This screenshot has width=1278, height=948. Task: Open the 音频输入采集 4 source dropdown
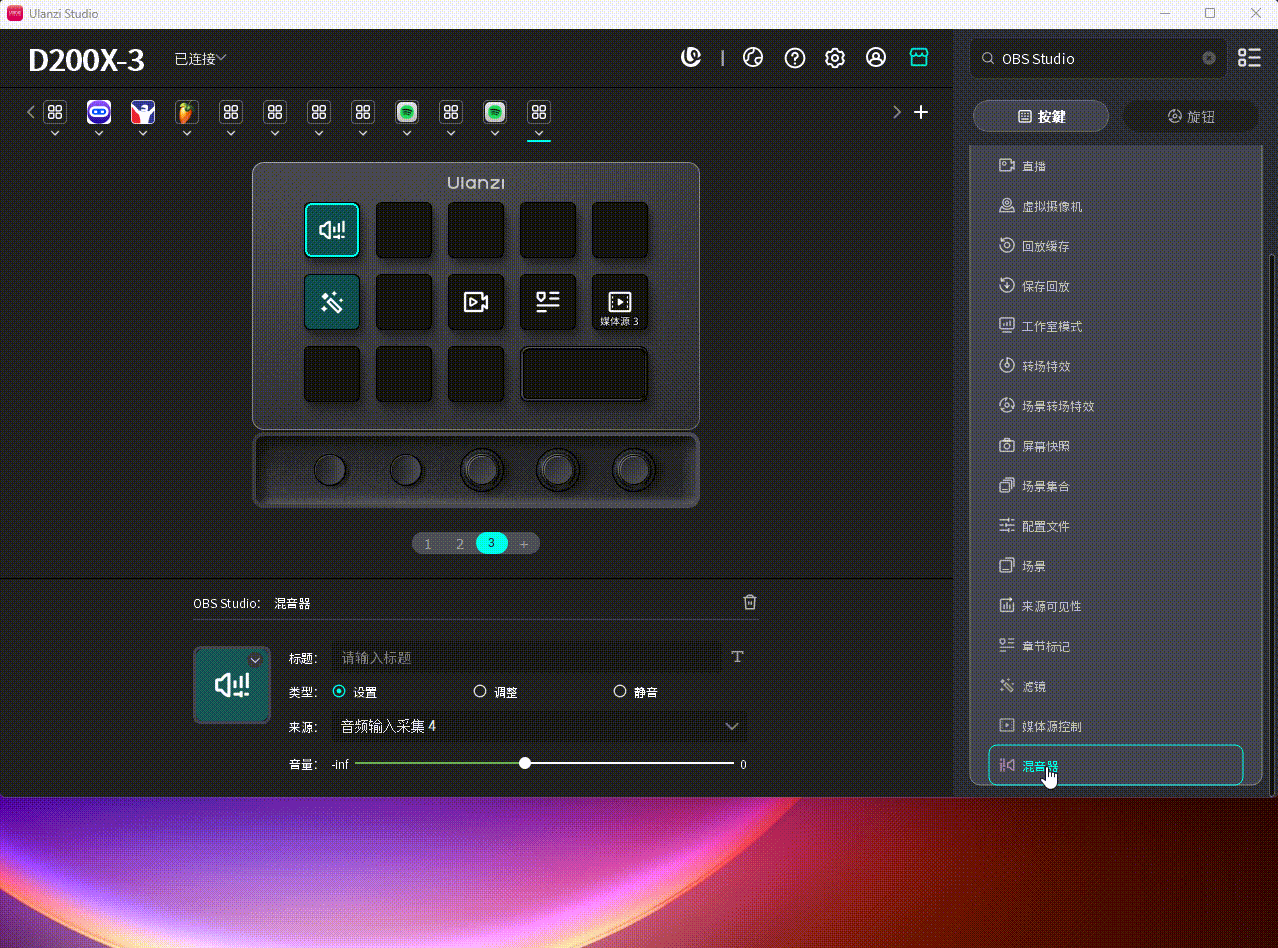click(x=538, y=726)
